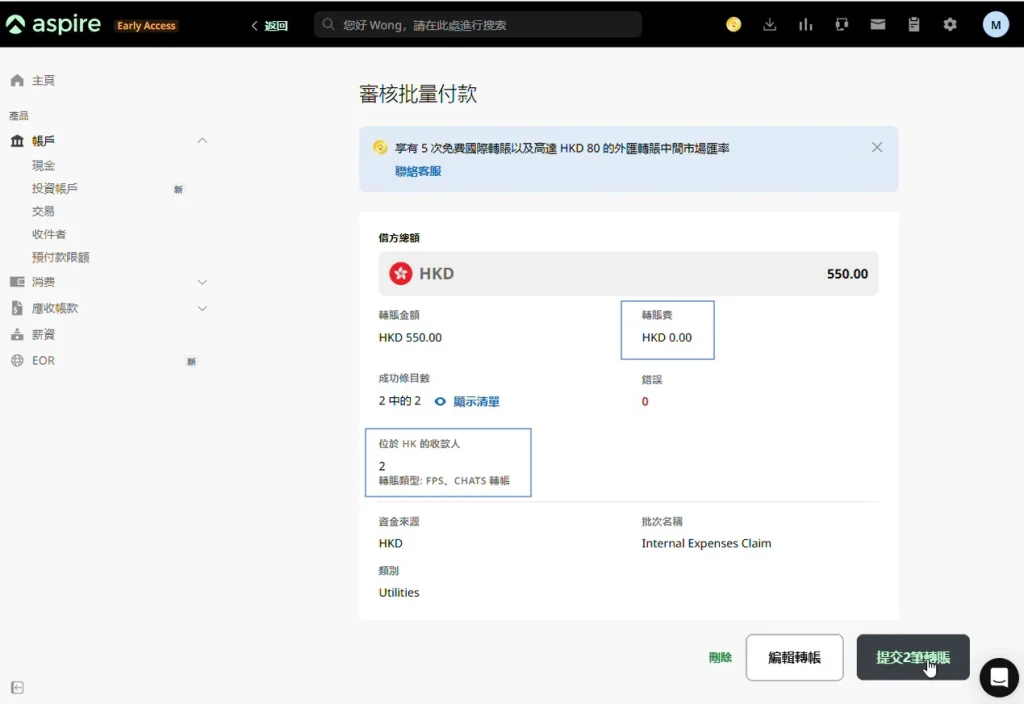Select 交易 in the sidebar
1024x704 pixels.
point(43,212)
